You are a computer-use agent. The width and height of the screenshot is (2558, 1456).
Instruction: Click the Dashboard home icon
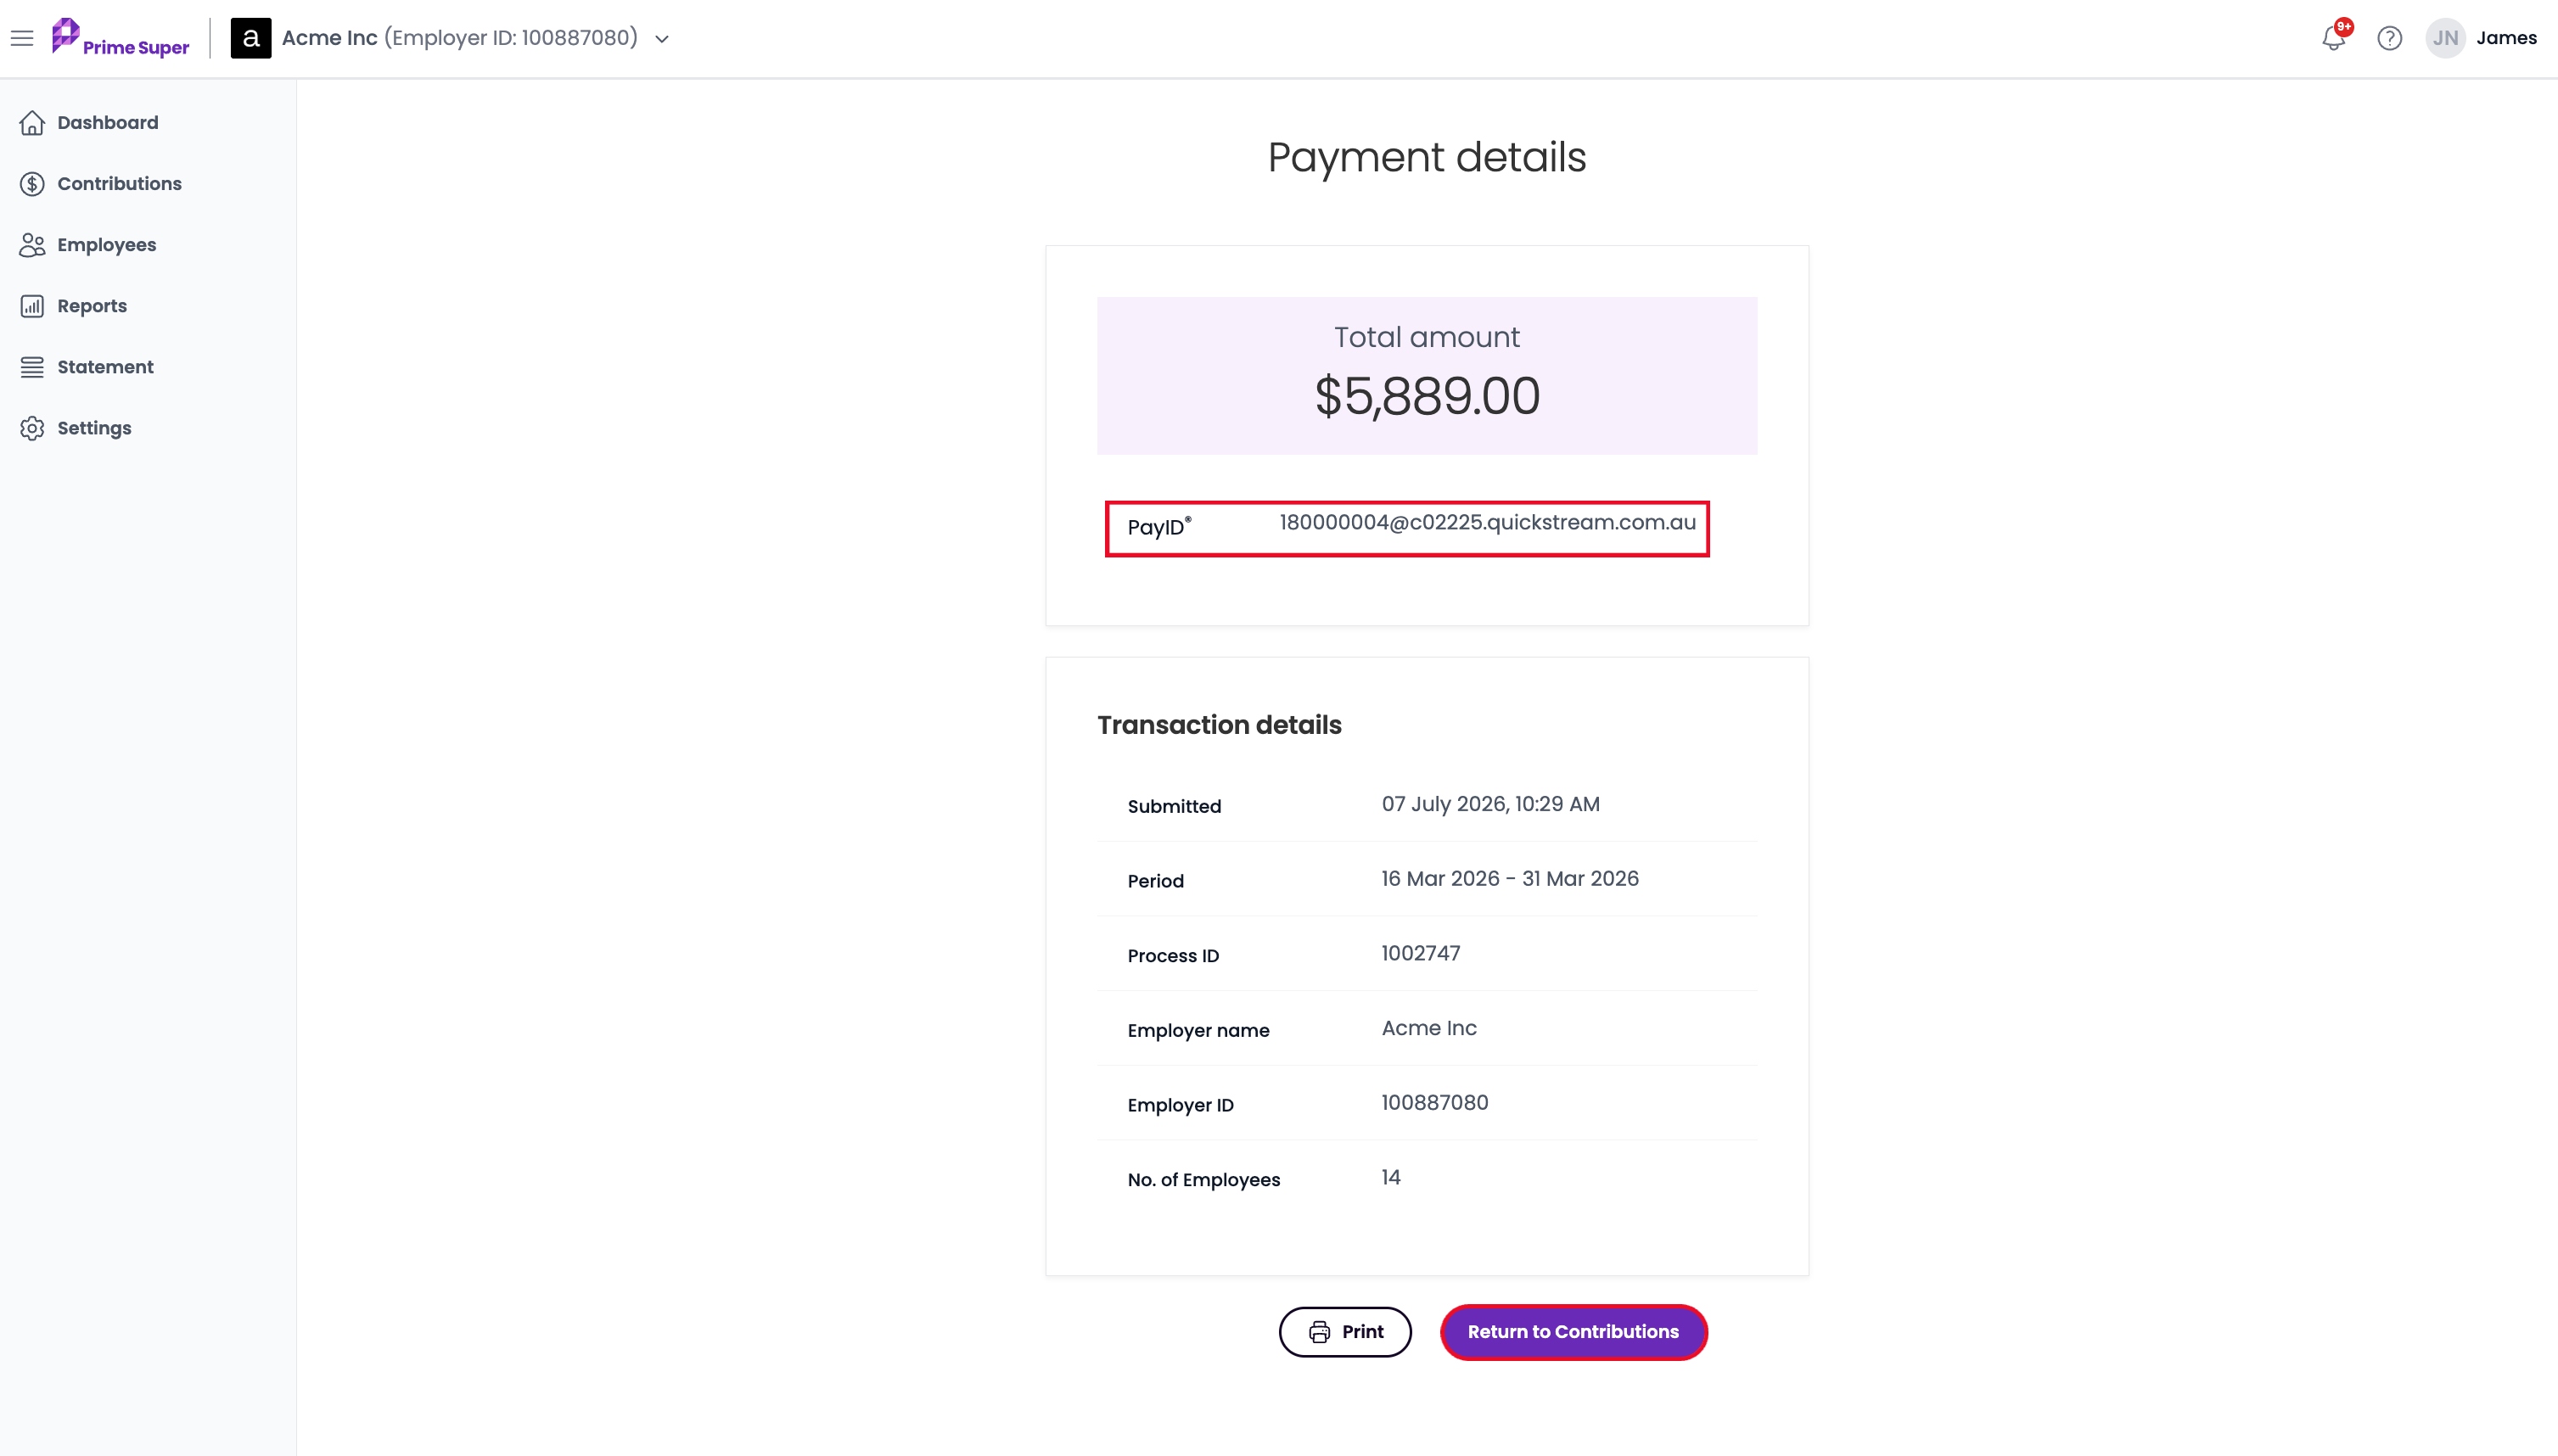point(32,123)
